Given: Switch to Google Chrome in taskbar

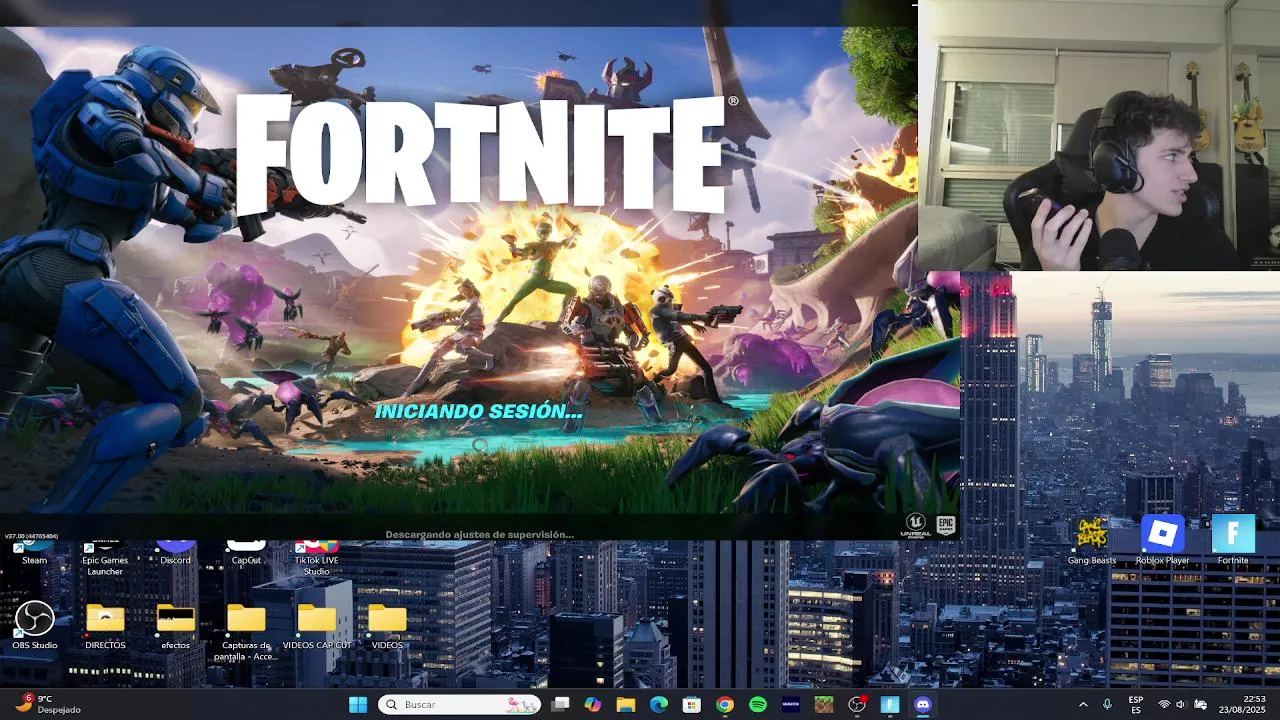Looking at the screenshot, I should click(725, 704).
